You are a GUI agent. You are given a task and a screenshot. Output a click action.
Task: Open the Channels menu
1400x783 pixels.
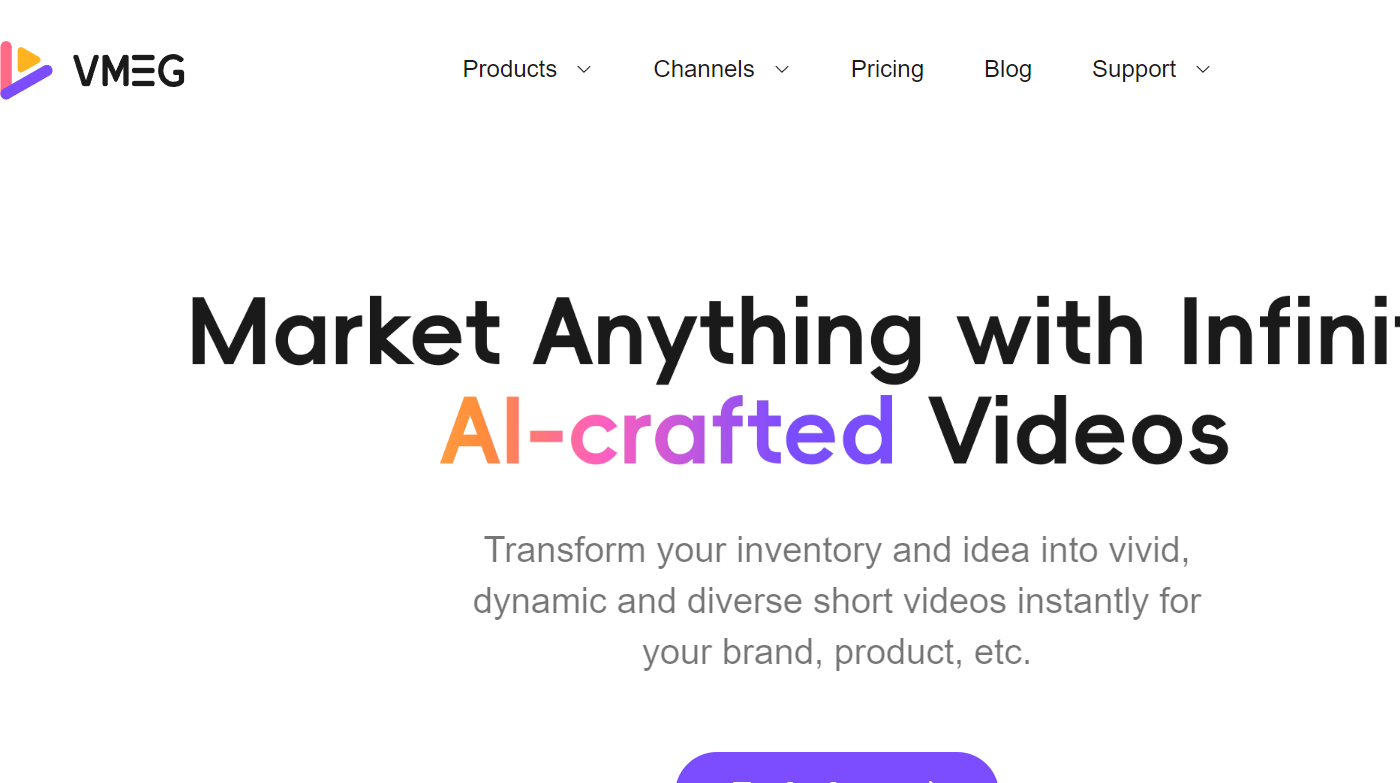click(704, 69)
